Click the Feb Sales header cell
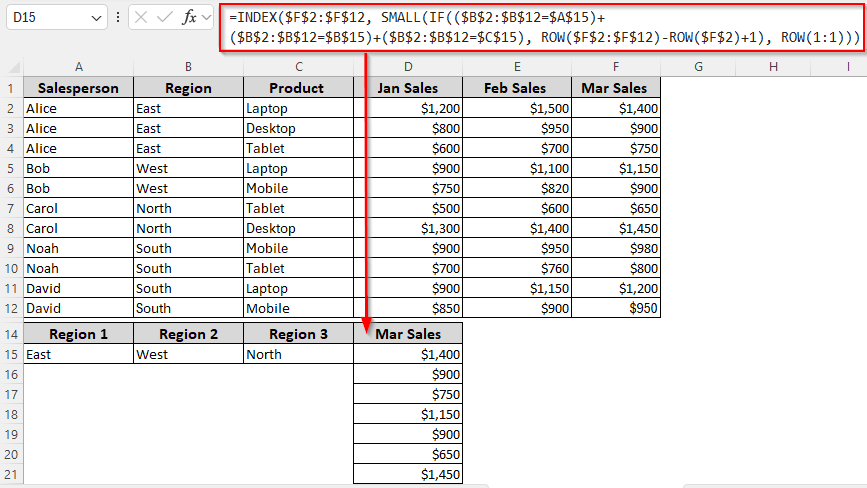The image size is (867, 488). pyautogui.click(x=516, y=88)
